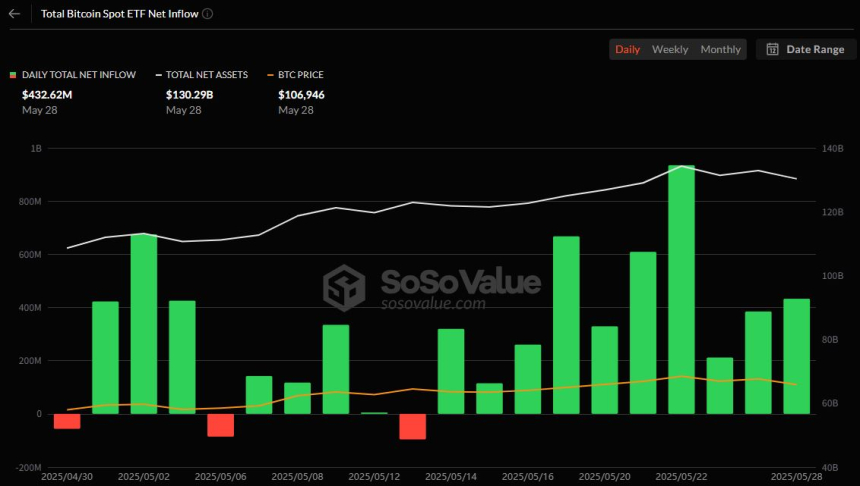The width and height of the screenshot is (860, 486).
Task: Click the $432.62M daily net inflow value
Action: (47, 95)
